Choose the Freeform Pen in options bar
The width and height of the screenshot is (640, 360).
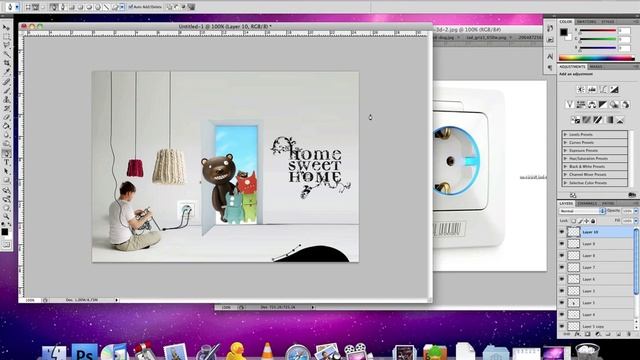point(63,7)
